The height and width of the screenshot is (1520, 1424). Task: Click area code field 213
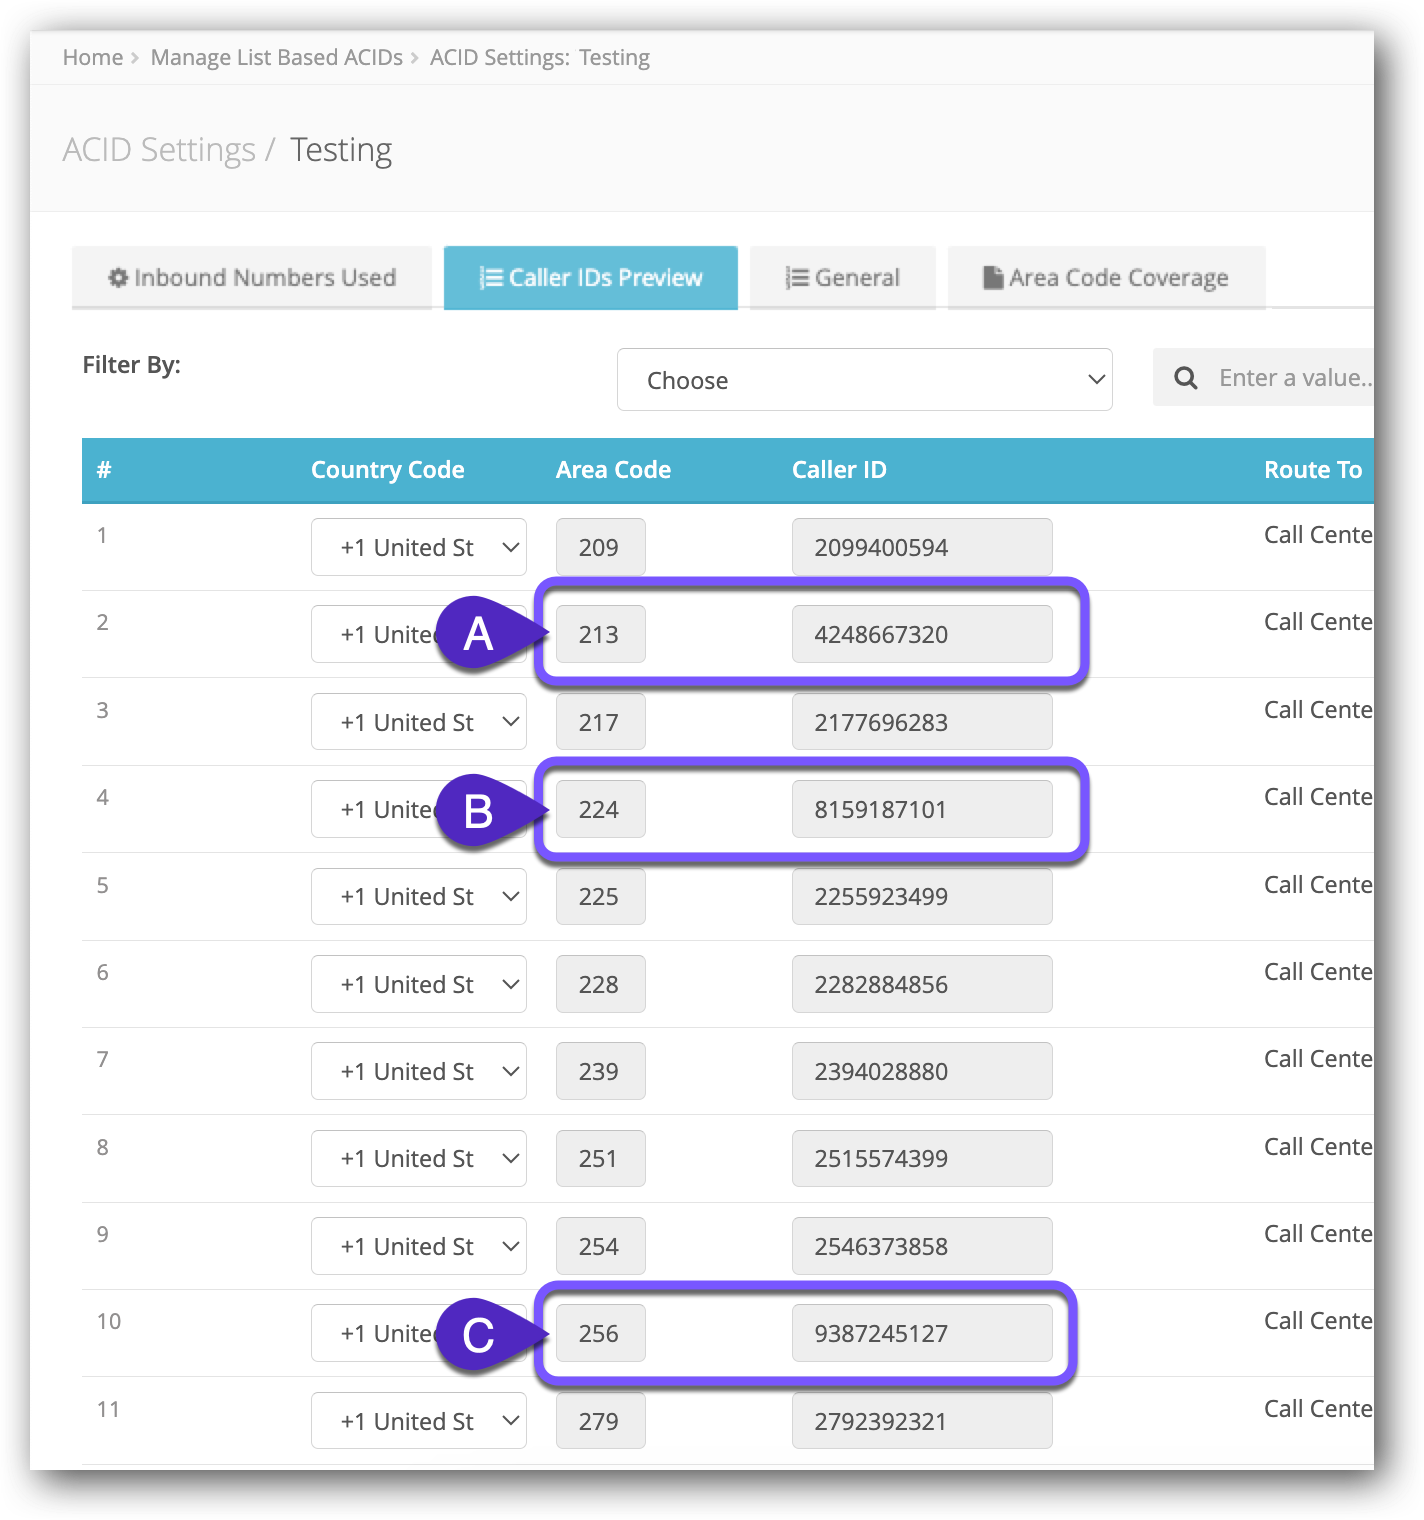click(x=601, y=634)
